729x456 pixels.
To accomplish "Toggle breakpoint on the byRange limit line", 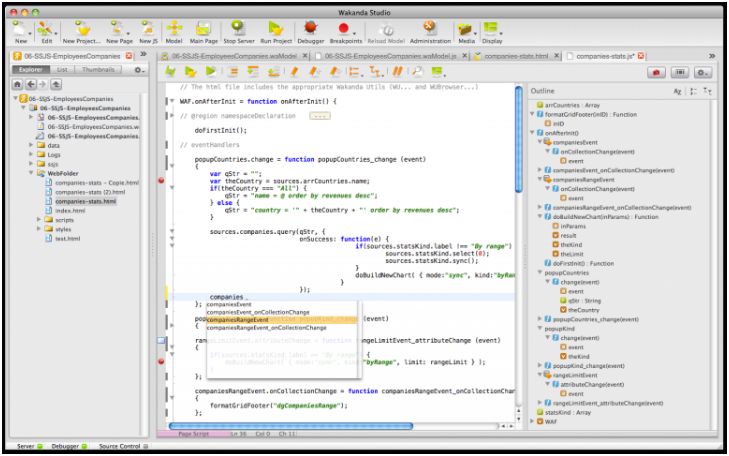I will click(161, 361).
